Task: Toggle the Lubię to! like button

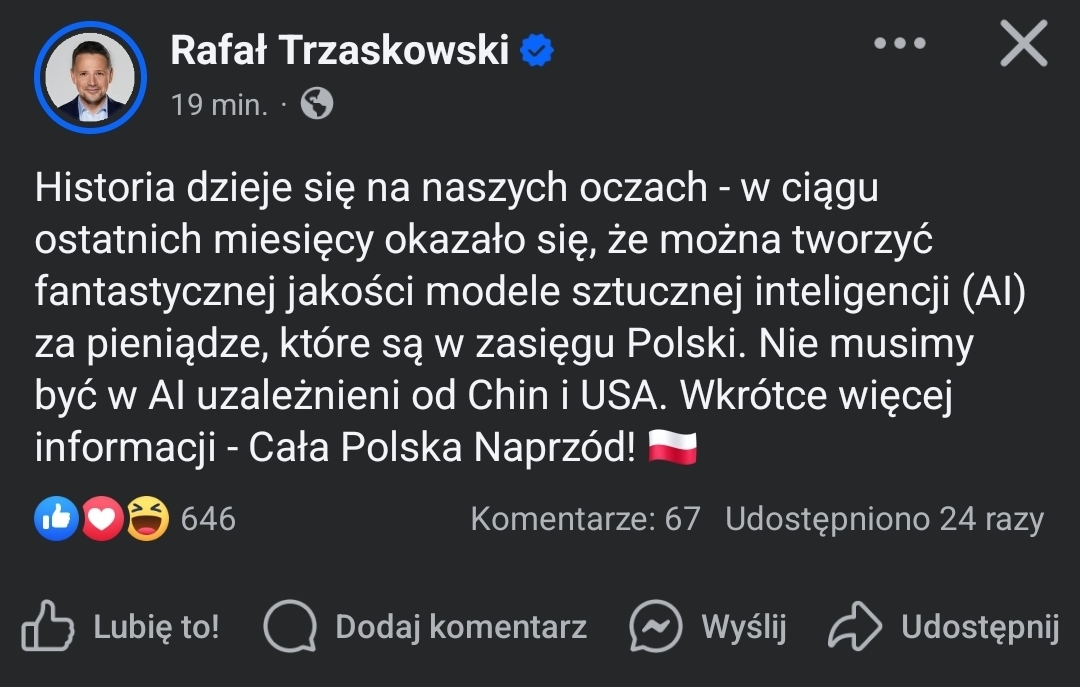Action: (x=156, y=627)
